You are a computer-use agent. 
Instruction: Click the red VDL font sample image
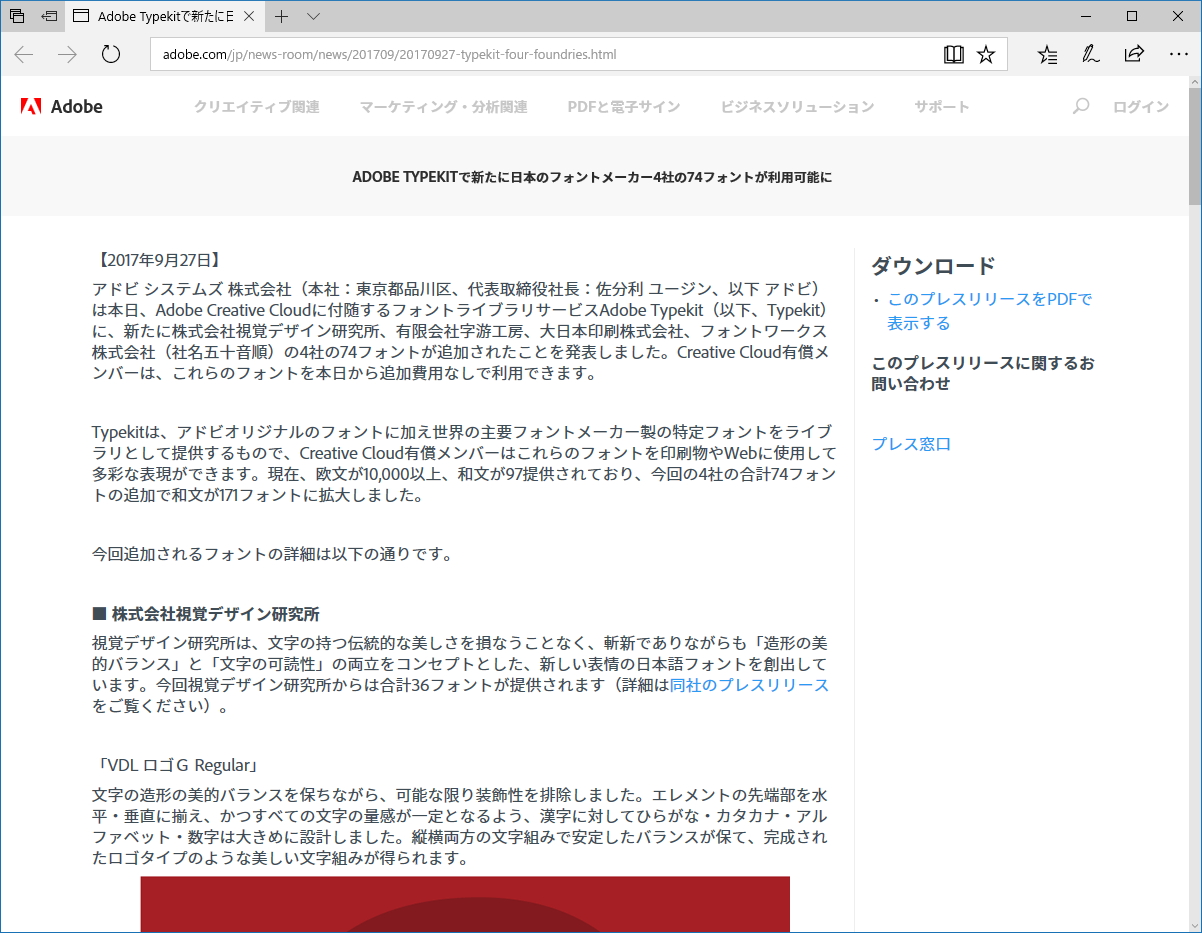tap(465, 904)
